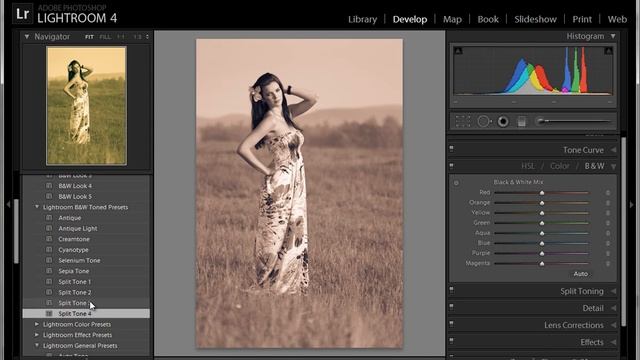
Task: Click the preset icon beside Selenium Tone
Action: [x=49, y=260]
